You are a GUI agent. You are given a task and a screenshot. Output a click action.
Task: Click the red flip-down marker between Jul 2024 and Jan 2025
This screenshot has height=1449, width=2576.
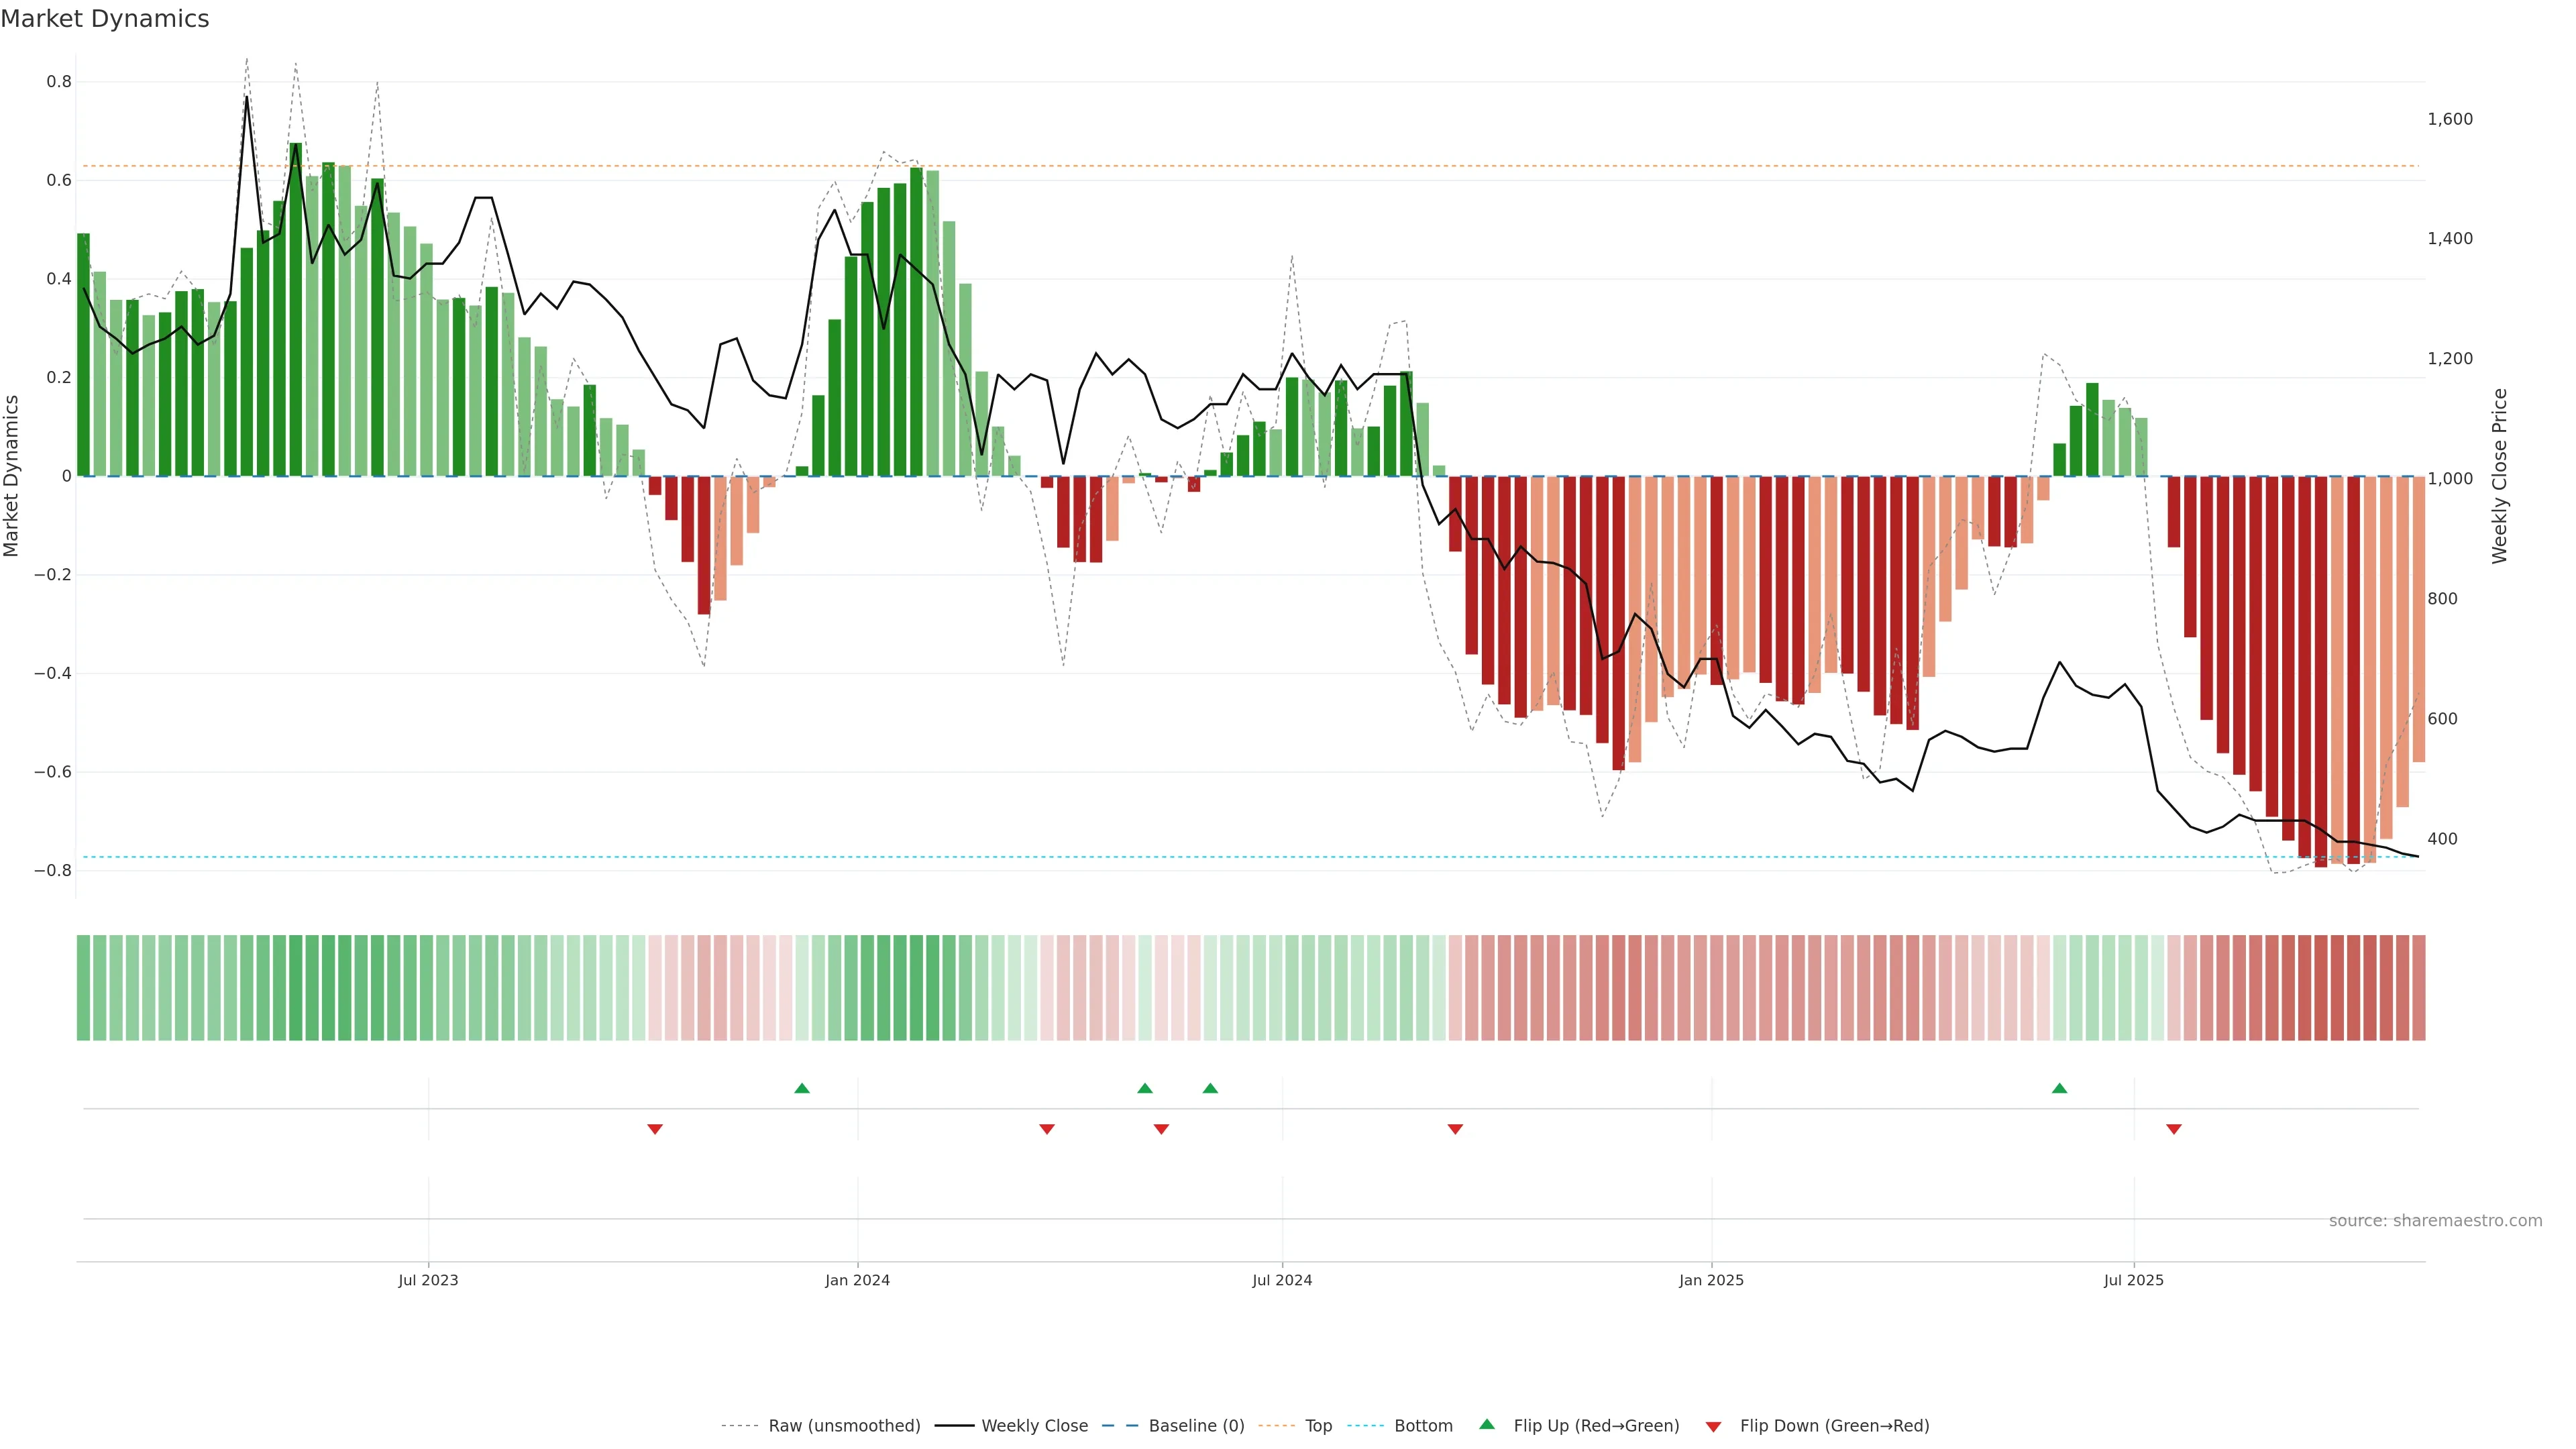click(1455, 1129)
